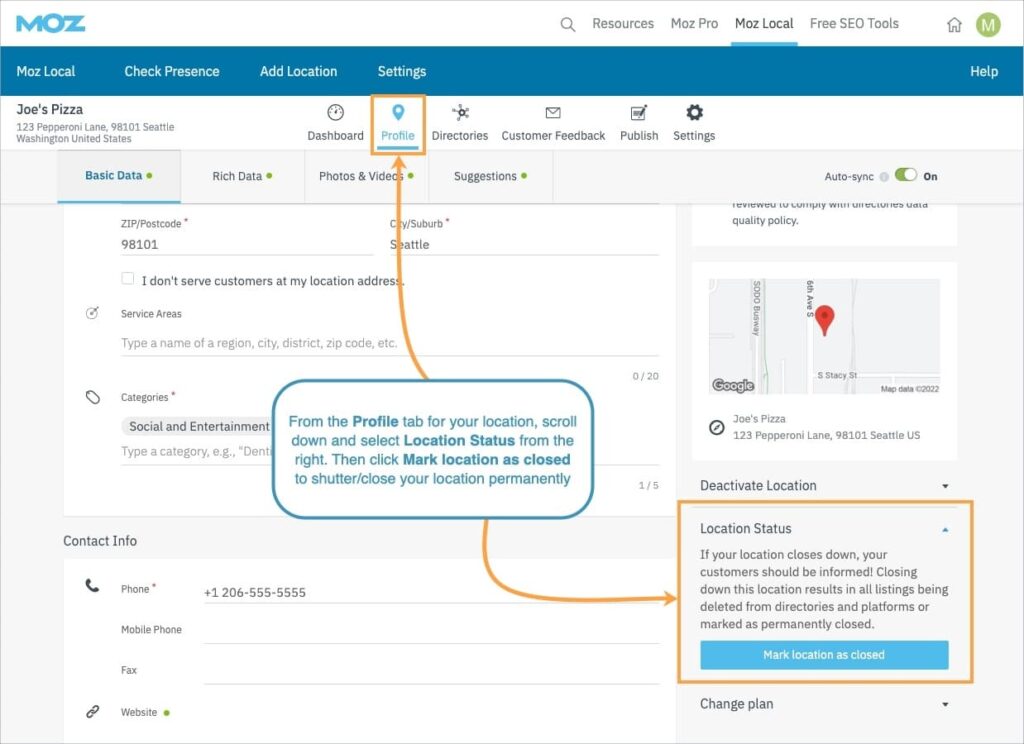Click the map thumbnail
The width and height of the screenshot is (1024, 744).
(x=824, y=336)
